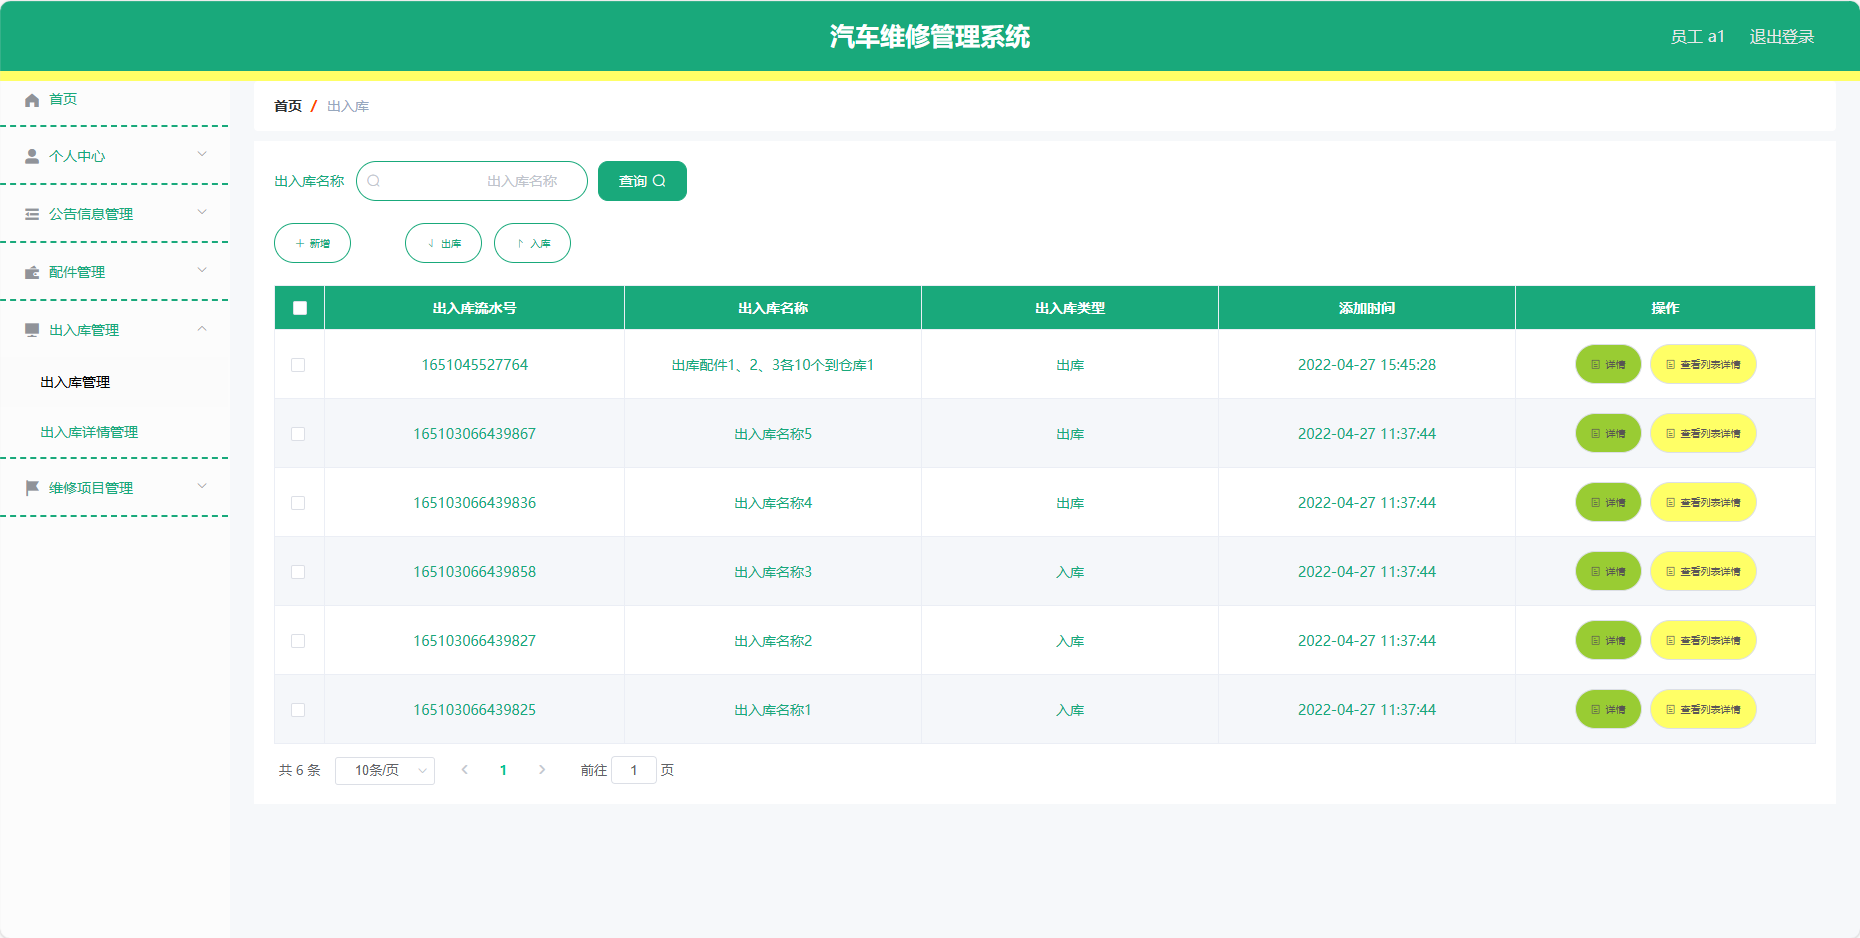Open 配件管理 menu label
Viewport: 1860px width, 938px height.
[77, 272]
